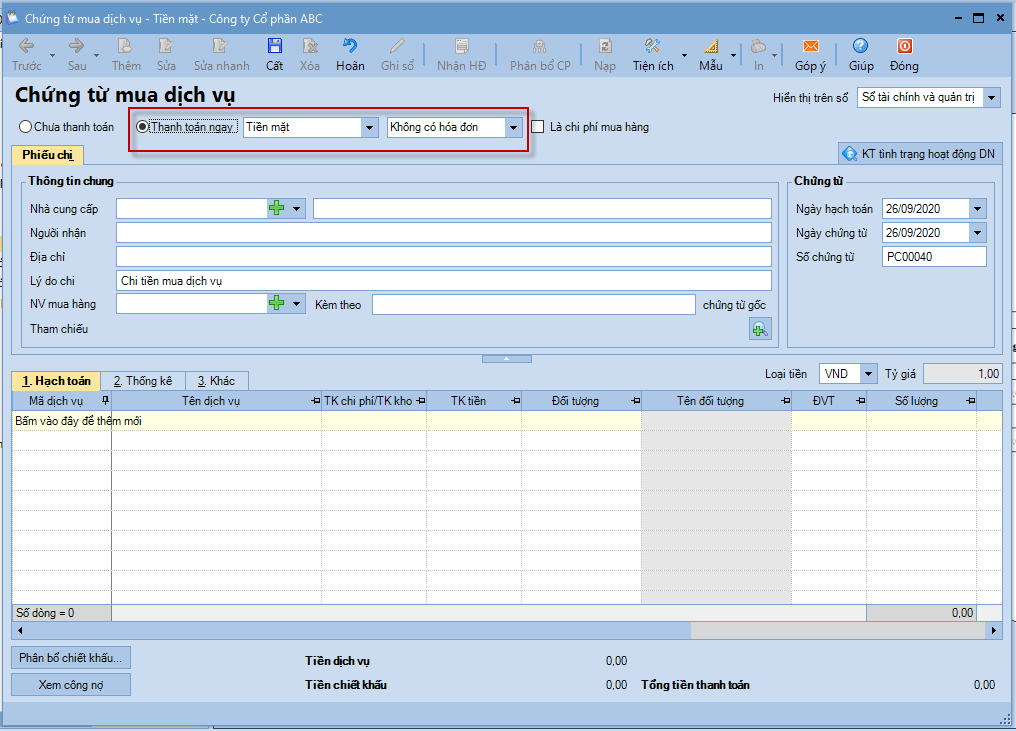Switch to the 1. Hạch toán tab

[56, 381]
